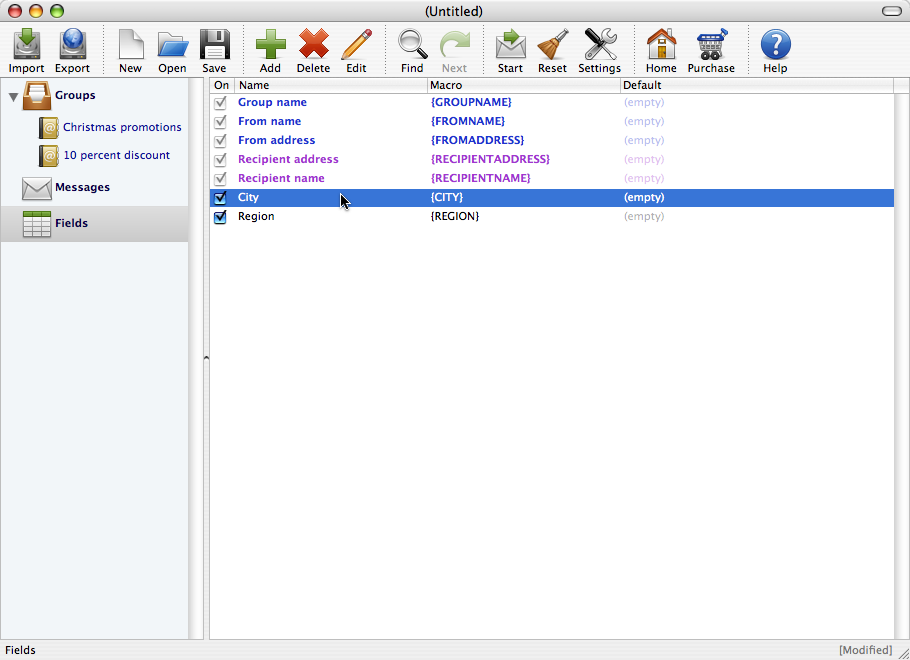This screenshot has height=660, width=910.
Task: Uncheck the City field checkbox
Action: coord(220,197)
